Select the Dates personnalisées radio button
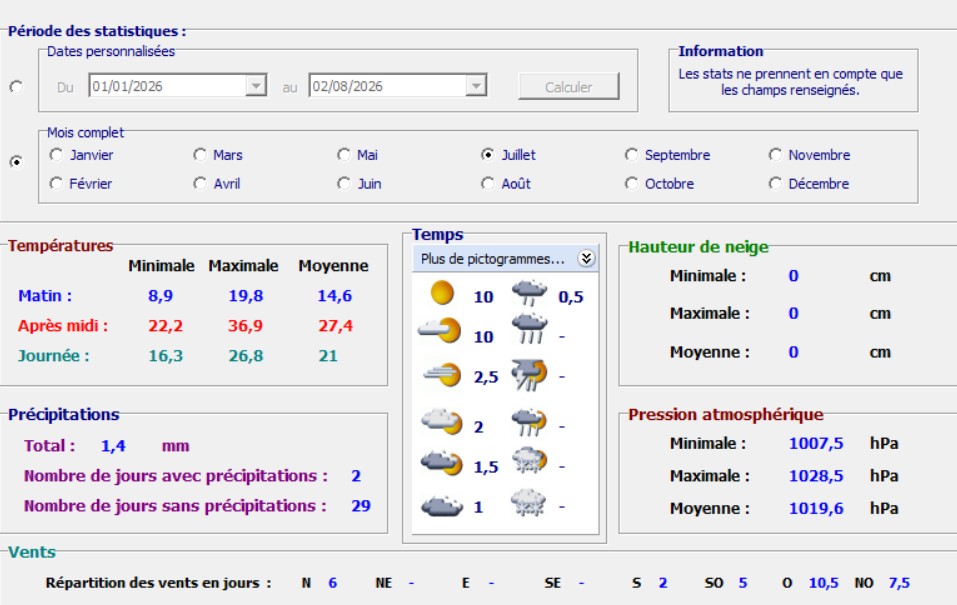Screen dimensions: 957x605 click(x=16, y=87)
